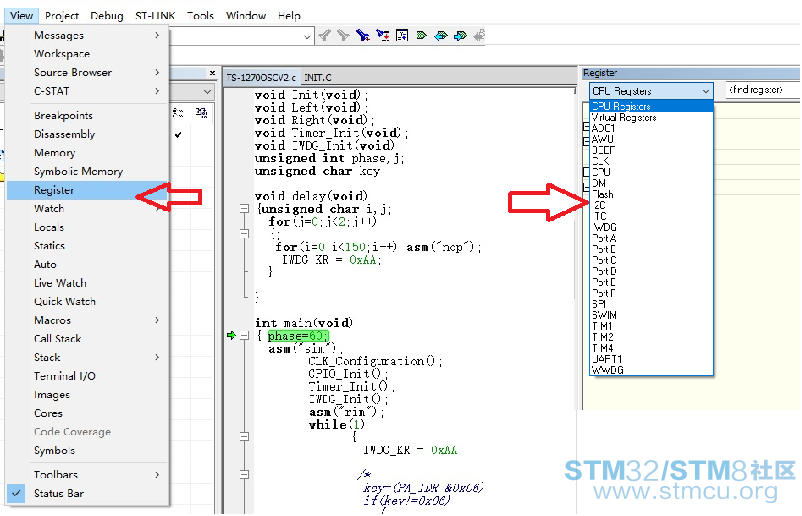802x516 pixels.
Task: Open the Debug menu
Action: (x=106, y=15)
